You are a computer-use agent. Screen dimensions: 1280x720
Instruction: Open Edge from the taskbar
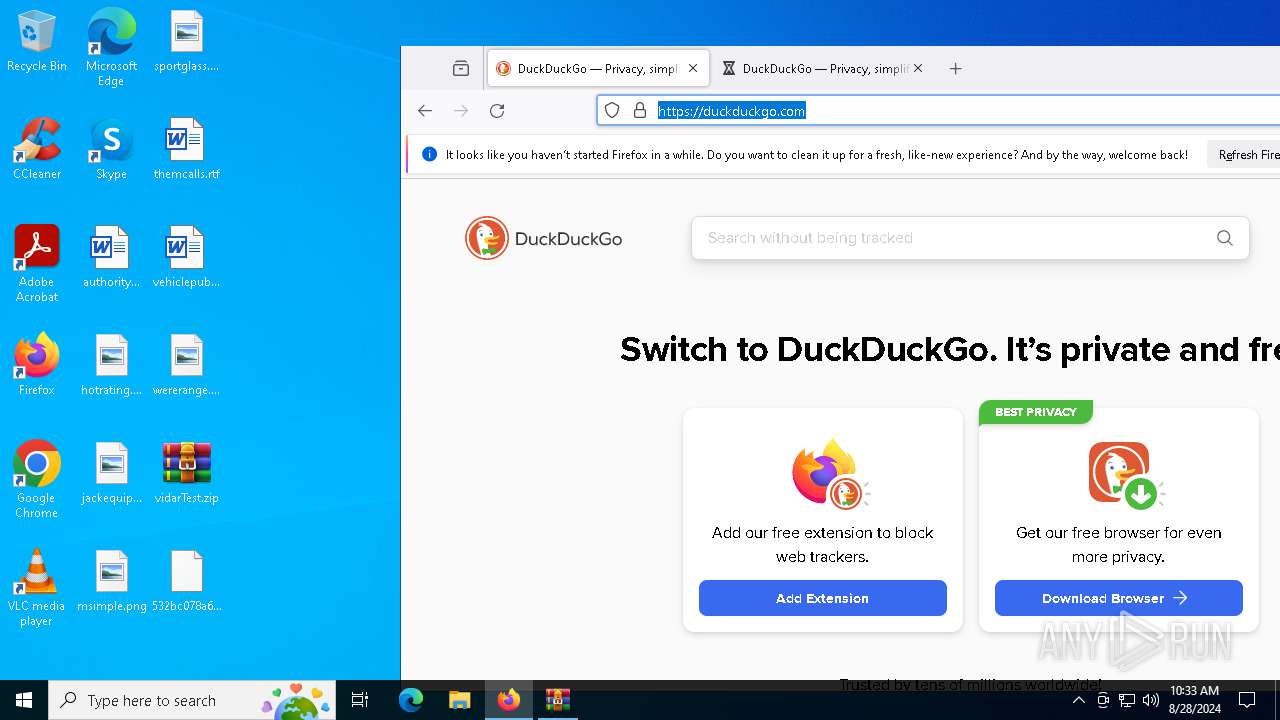411,701
